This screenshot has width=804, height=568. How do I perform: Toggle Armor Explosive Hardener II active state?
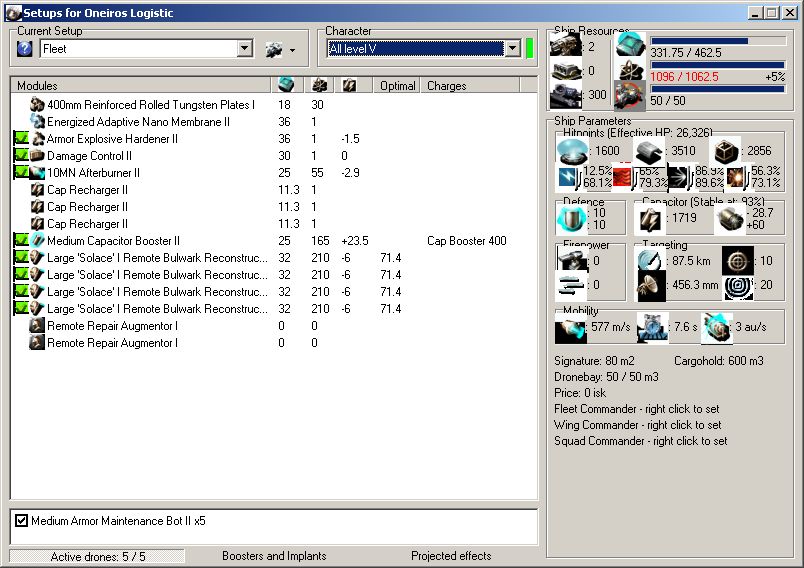(x=21, y=138)
